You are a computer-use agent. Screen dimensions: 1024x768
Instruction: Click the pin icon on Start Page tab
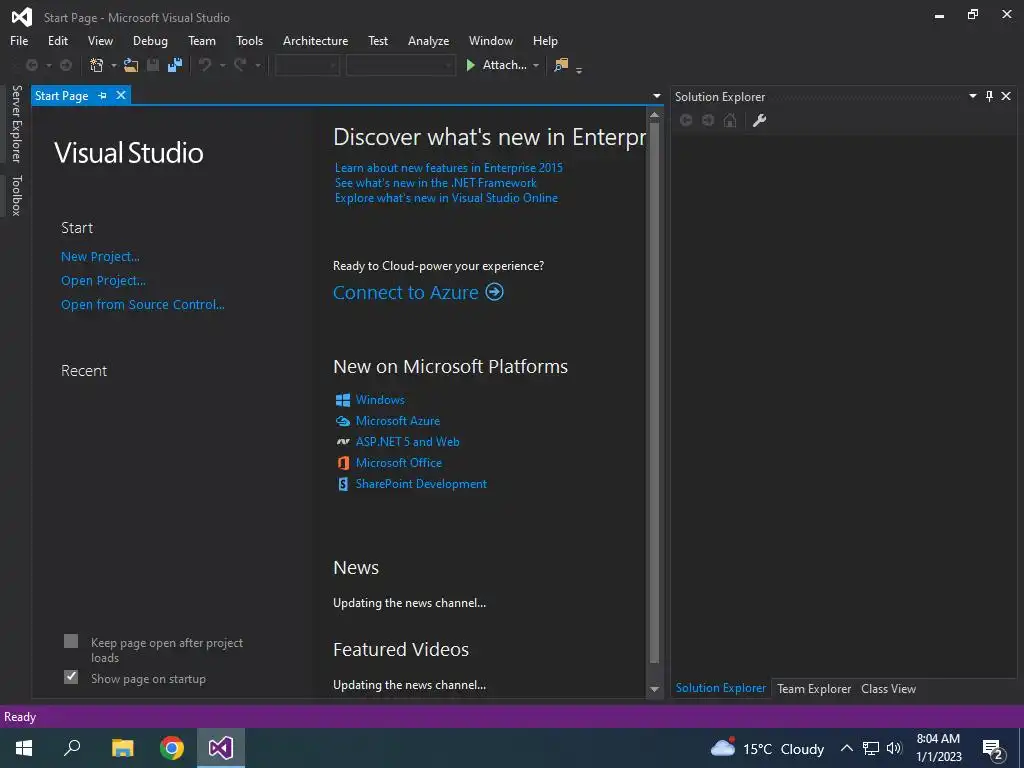(103, 95)
